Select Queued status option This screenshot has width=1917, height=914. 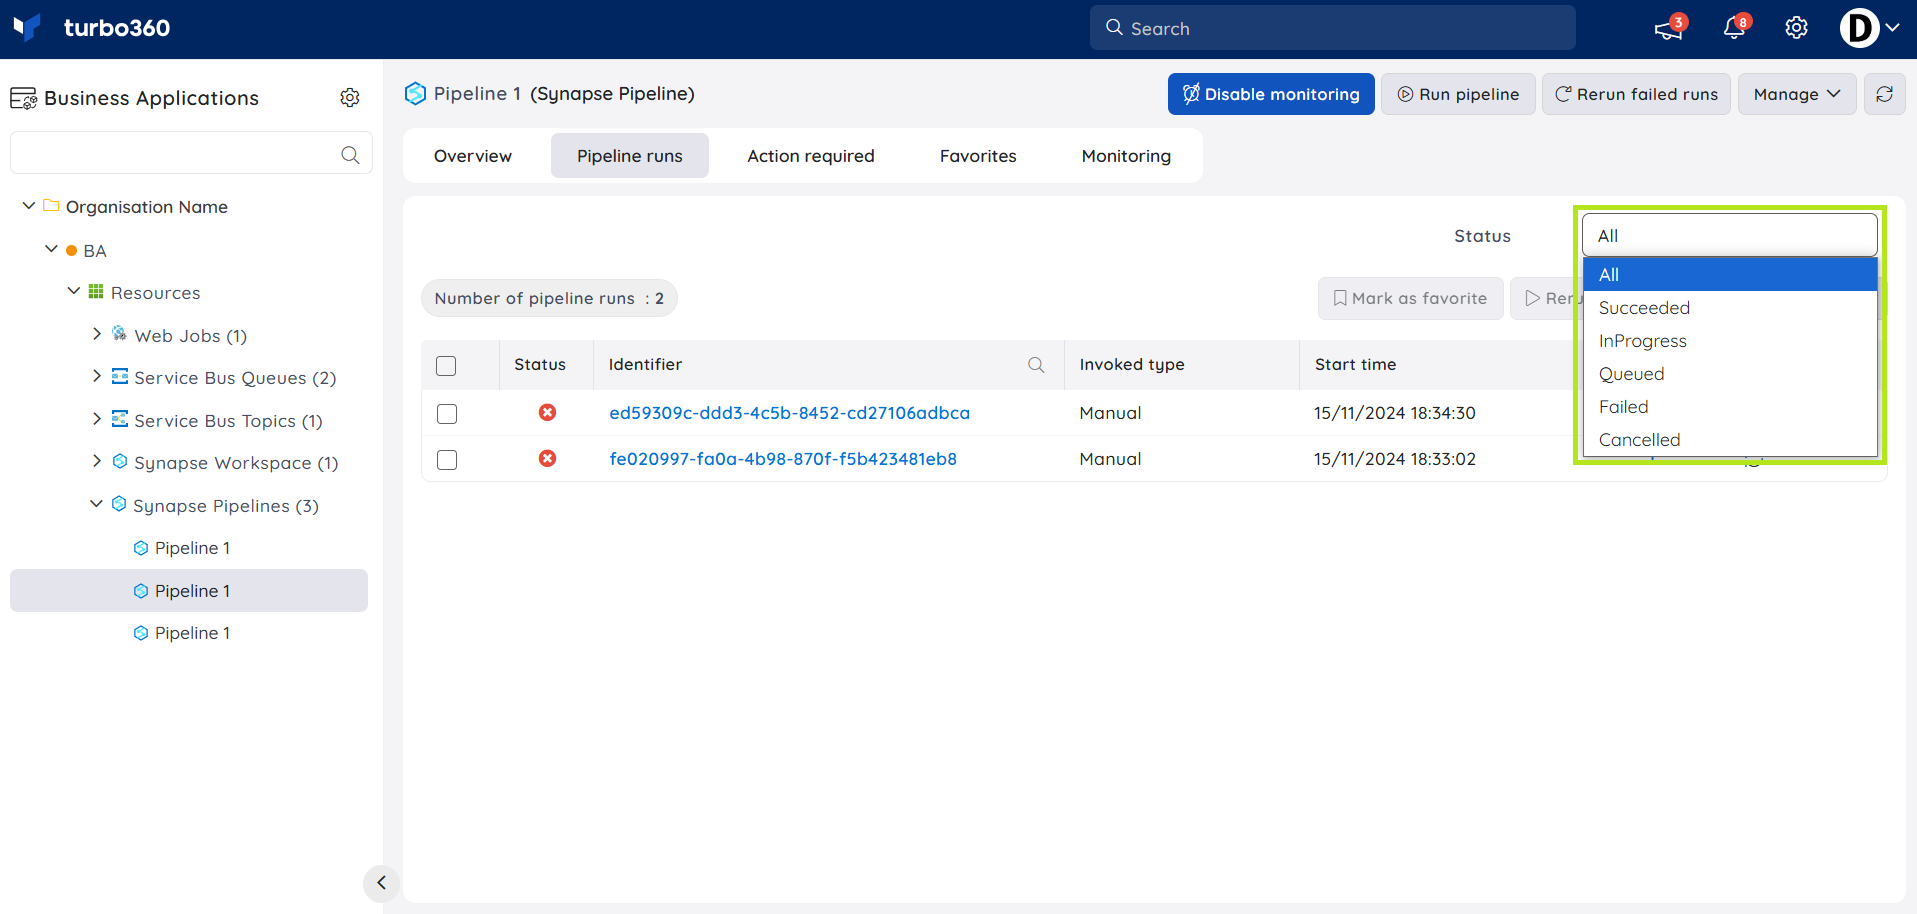(1730, 374)
